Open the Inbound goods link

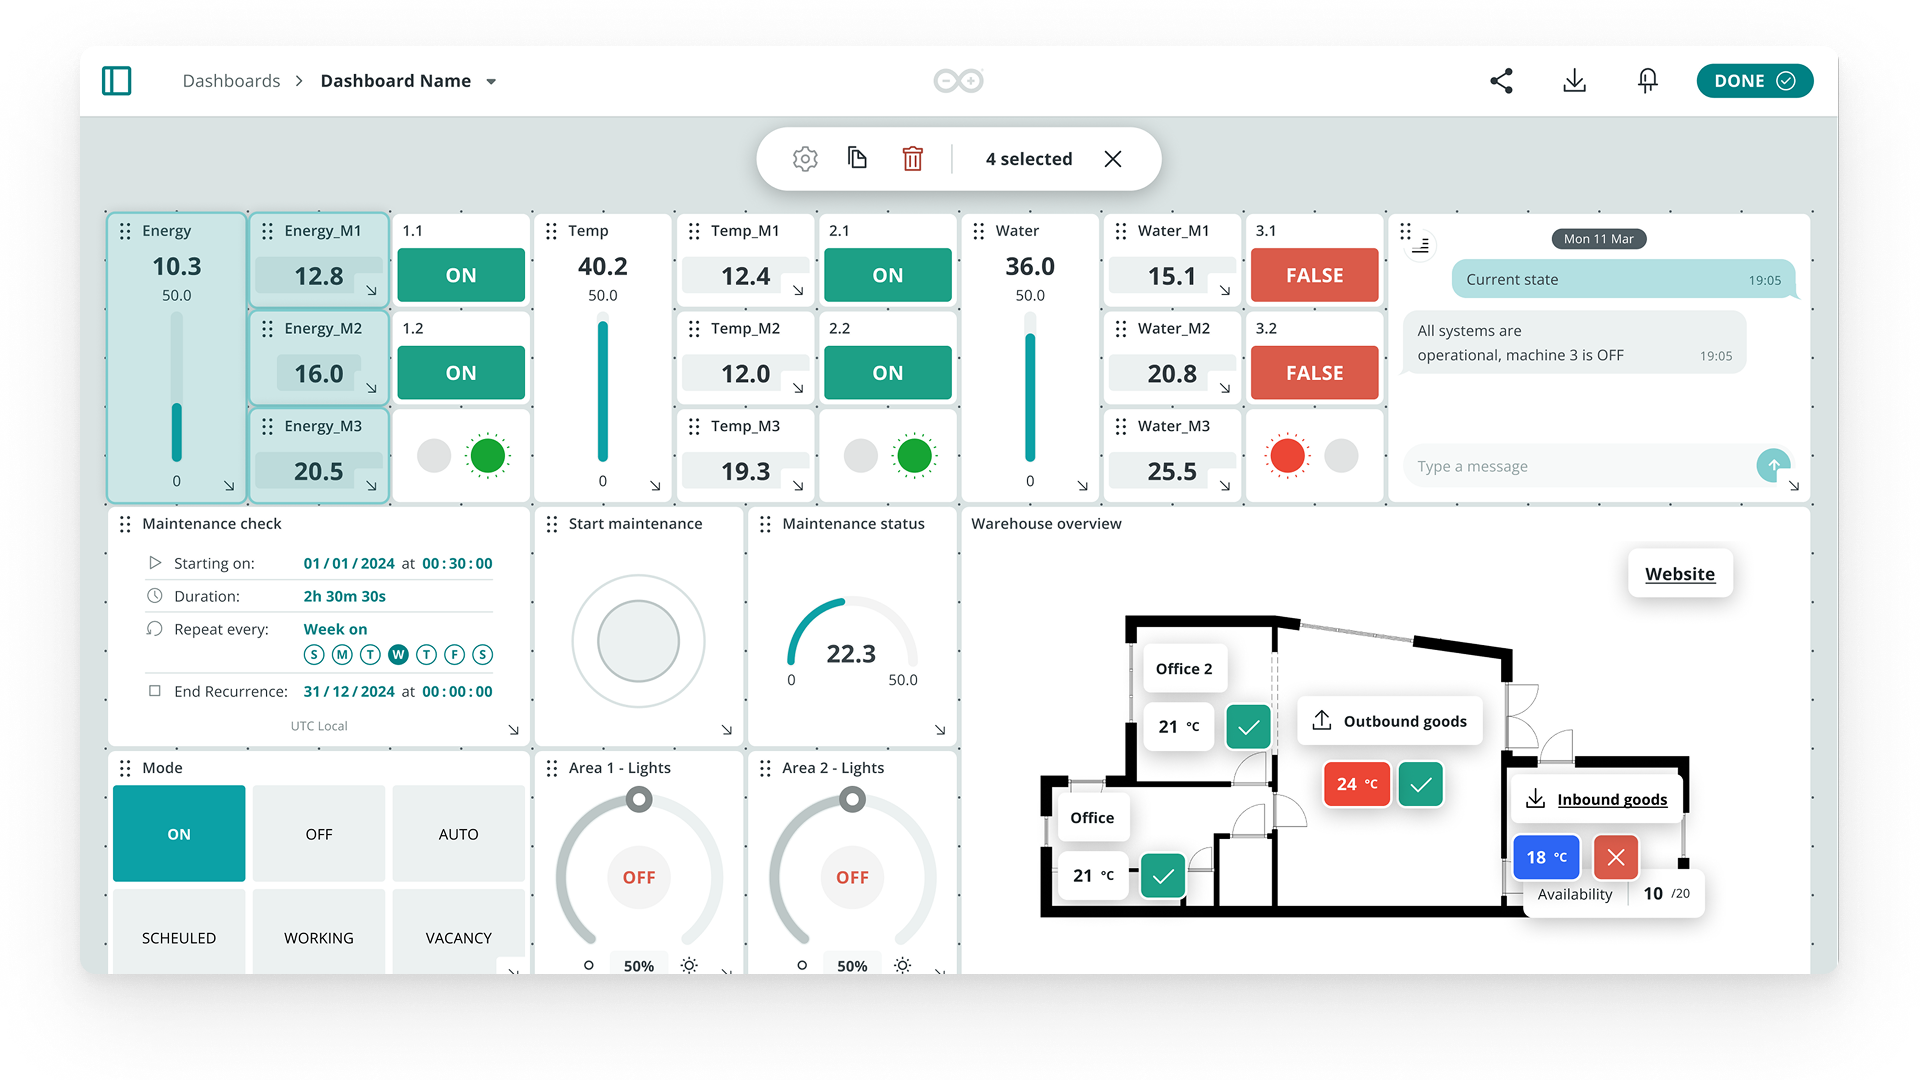point(1612,799)
